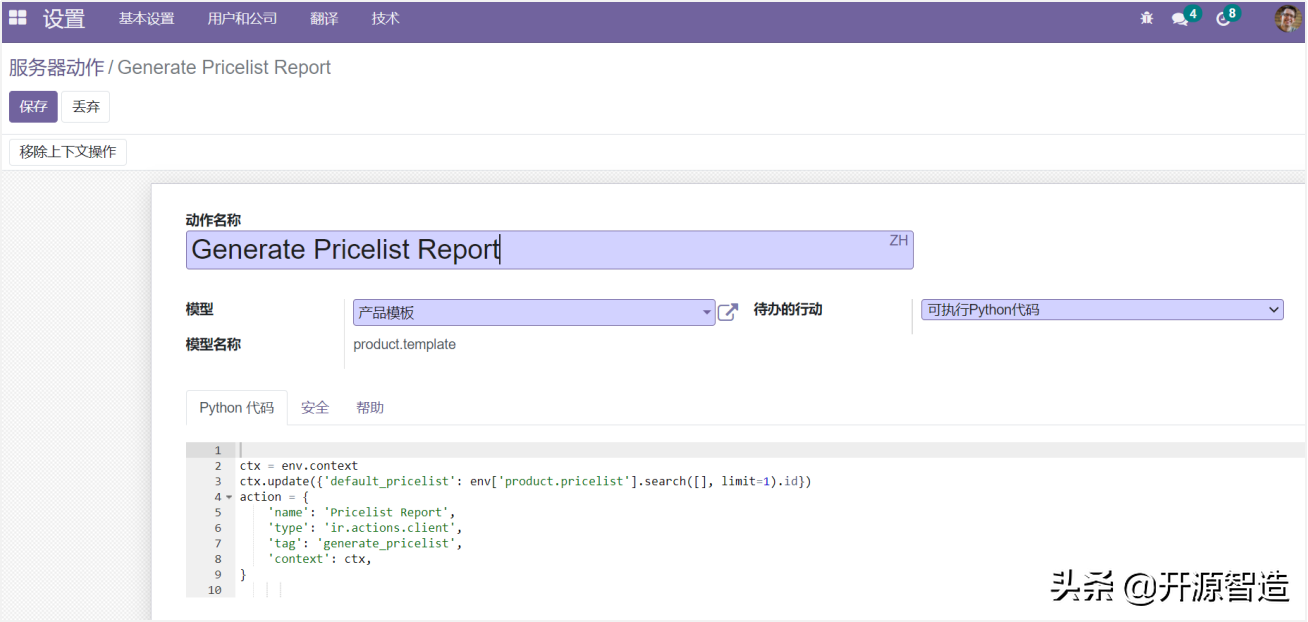Click the debug bug icon
1308x622 pixels.
pyautogui.click(x=1146, y=19)
